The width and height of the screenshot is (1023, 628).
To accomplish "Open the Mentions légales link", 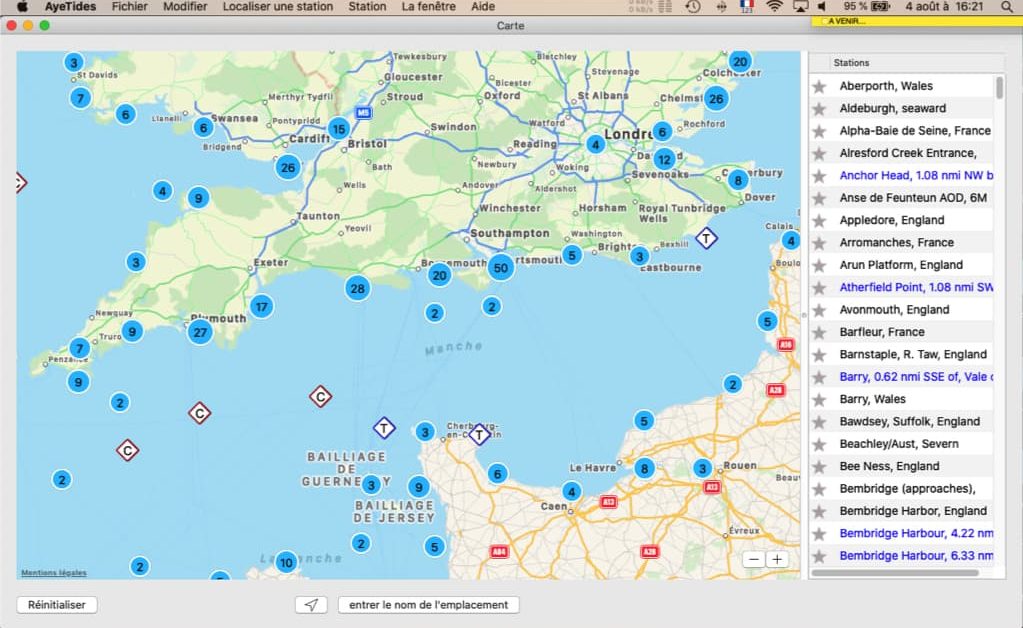I will click(x=53, y=573).
